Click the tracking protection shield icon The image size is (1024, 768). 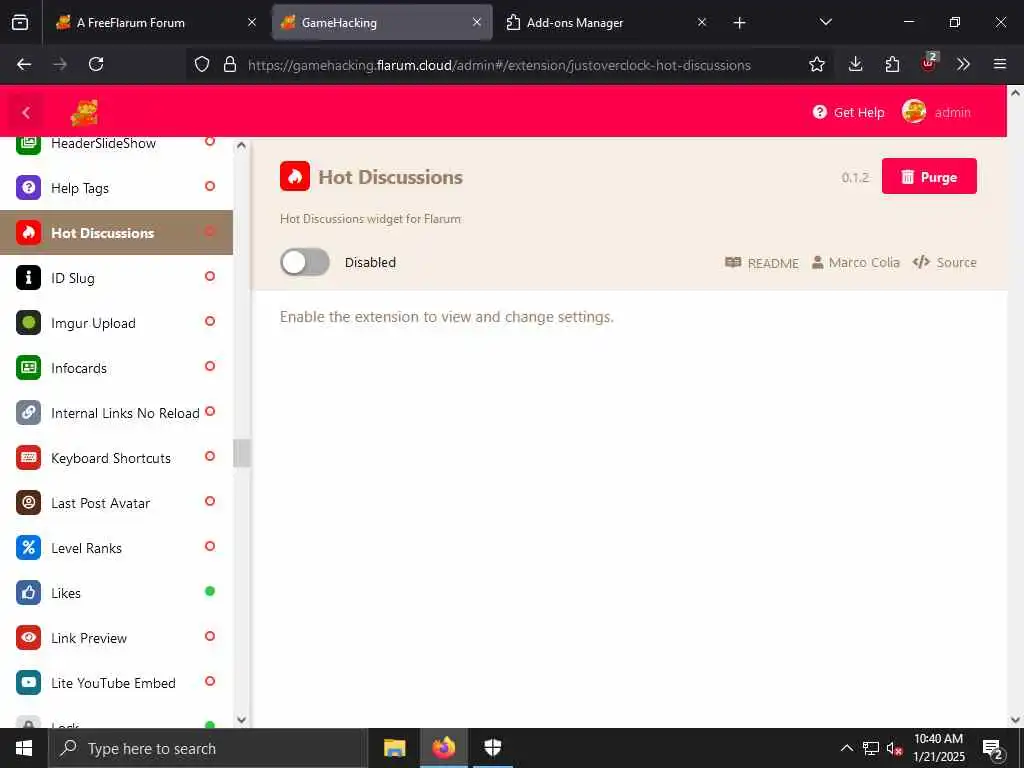[202, 64]
